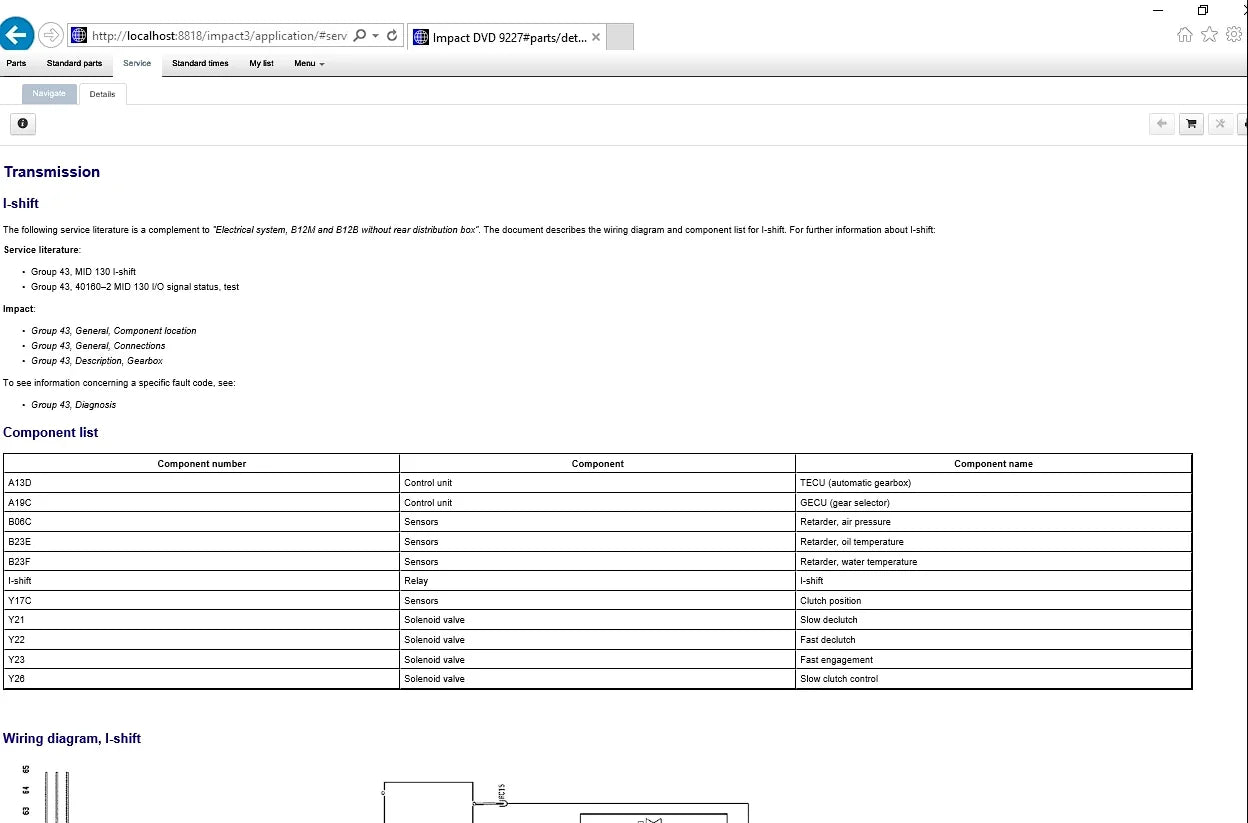This screenshot has height=823, width=1248.
Task: Click the Retarder, oil temperature cell
Action: click(x=993, y=542)
